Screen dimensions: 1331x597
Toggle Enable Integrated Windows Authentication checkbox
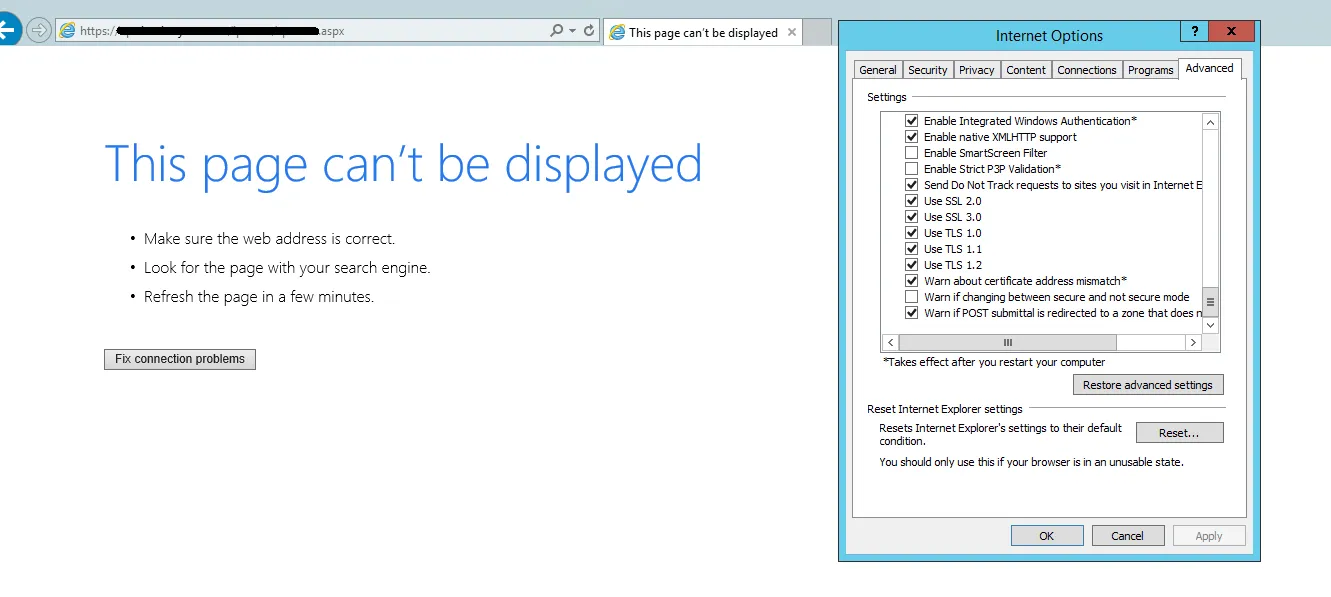click(x=911, y=121)
